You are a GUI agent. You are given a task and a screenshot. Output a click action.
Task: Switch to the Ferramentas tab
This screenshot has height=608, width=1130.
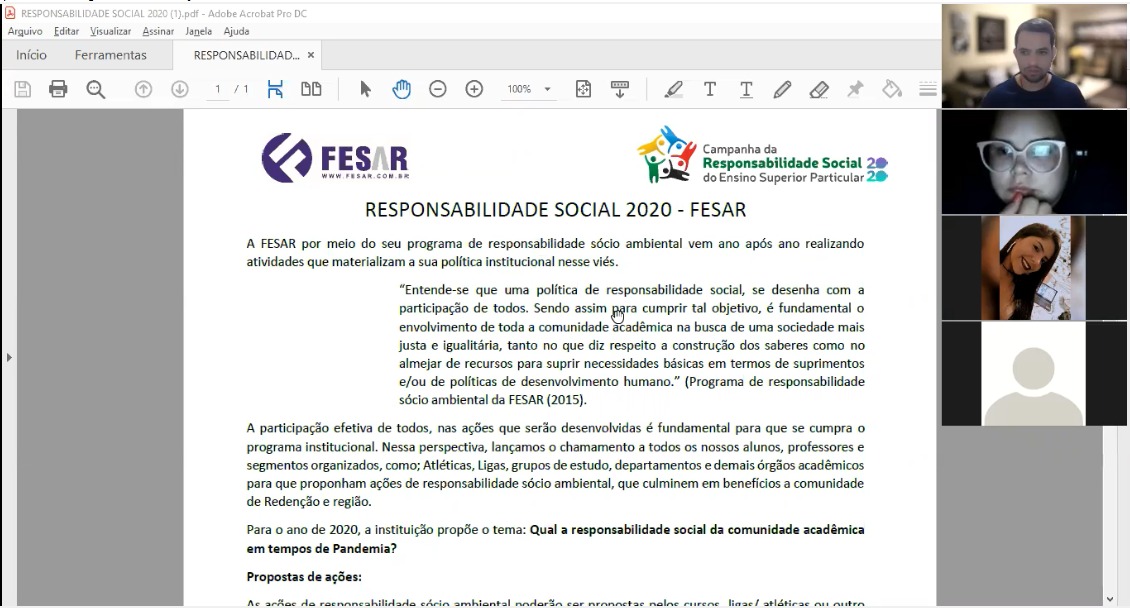pos(110,55)
